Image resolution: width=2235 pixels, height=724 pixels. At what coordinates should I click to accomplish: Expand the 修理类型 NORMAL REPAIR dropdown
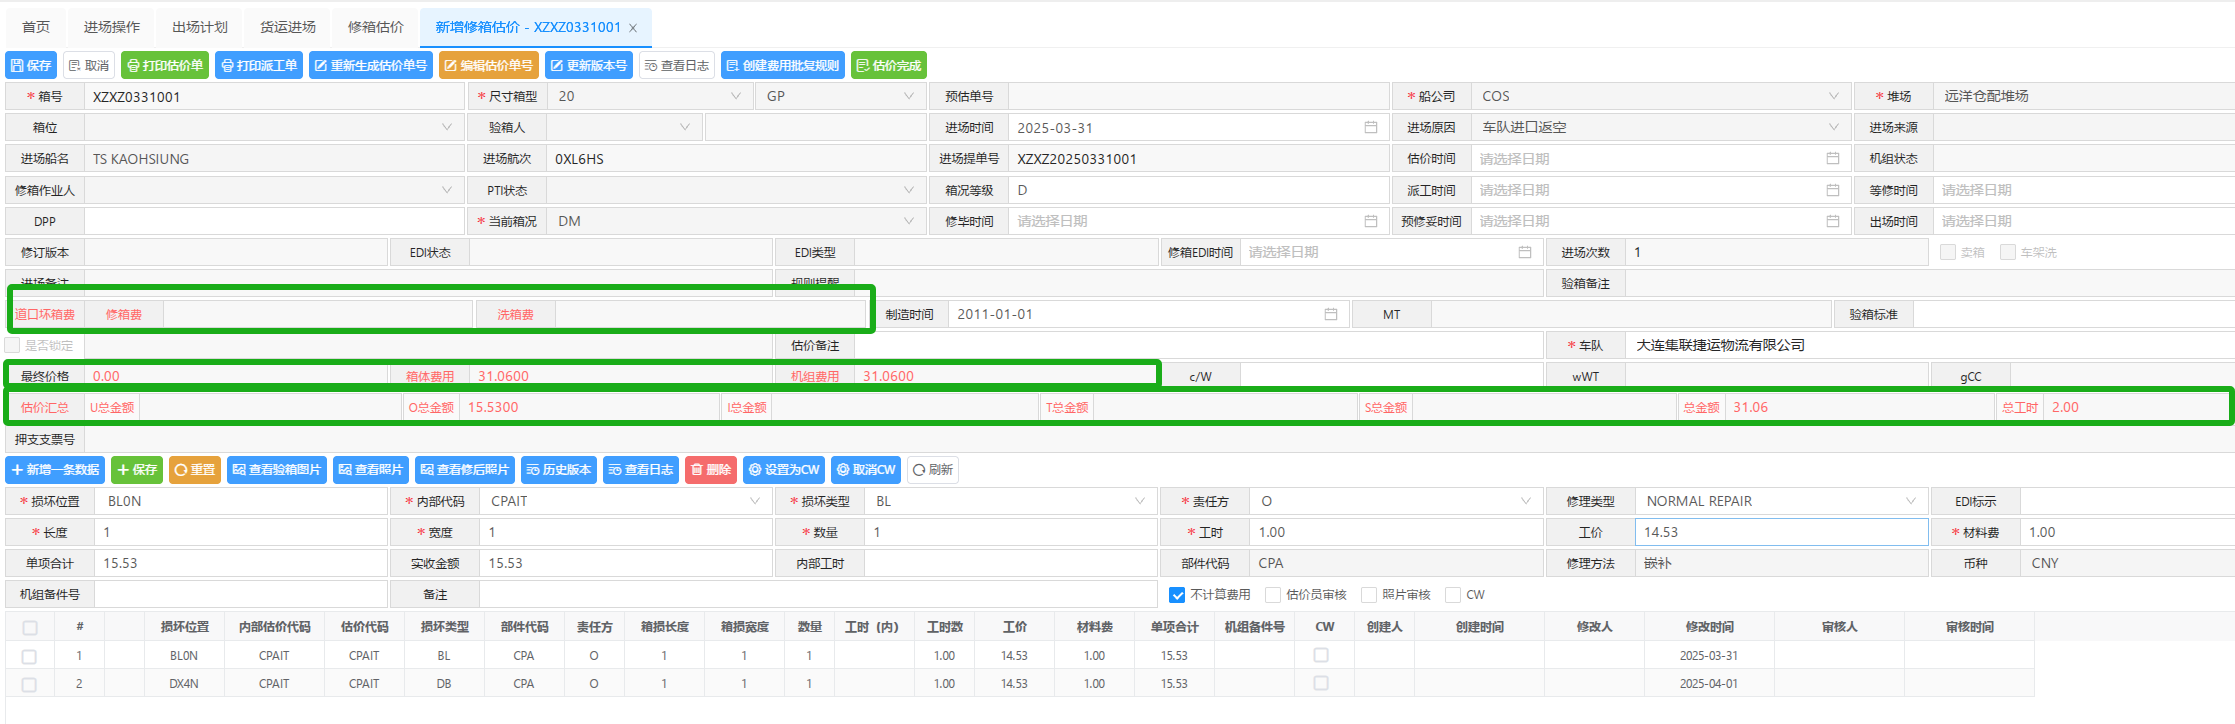[1910, 501]
